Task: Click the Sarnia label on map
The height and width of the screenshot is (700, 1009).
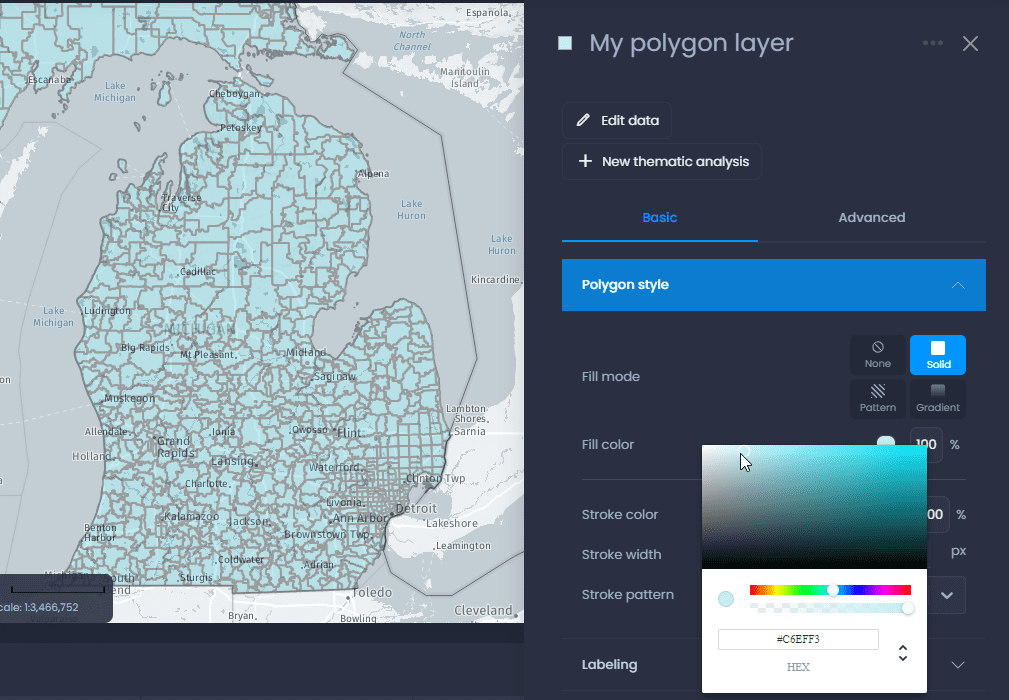Action: pyautogui.click(x=470, y=431)
